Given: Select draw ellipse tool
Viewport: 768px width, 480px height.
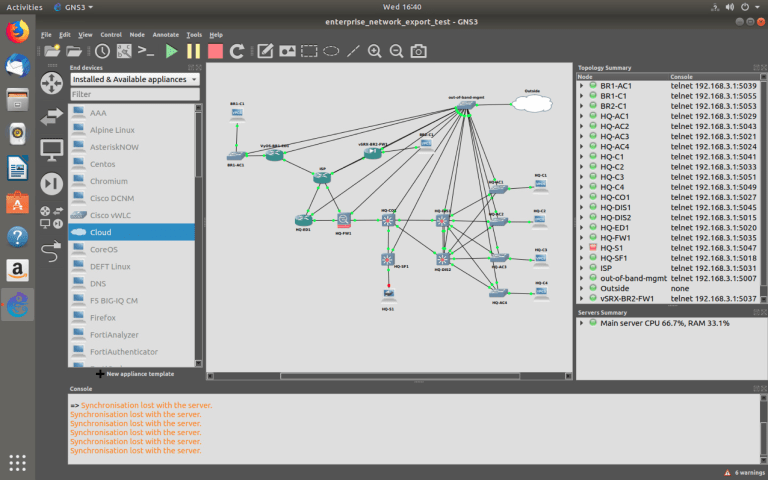Looking at the screenshot, I should [x=331, y=51].
